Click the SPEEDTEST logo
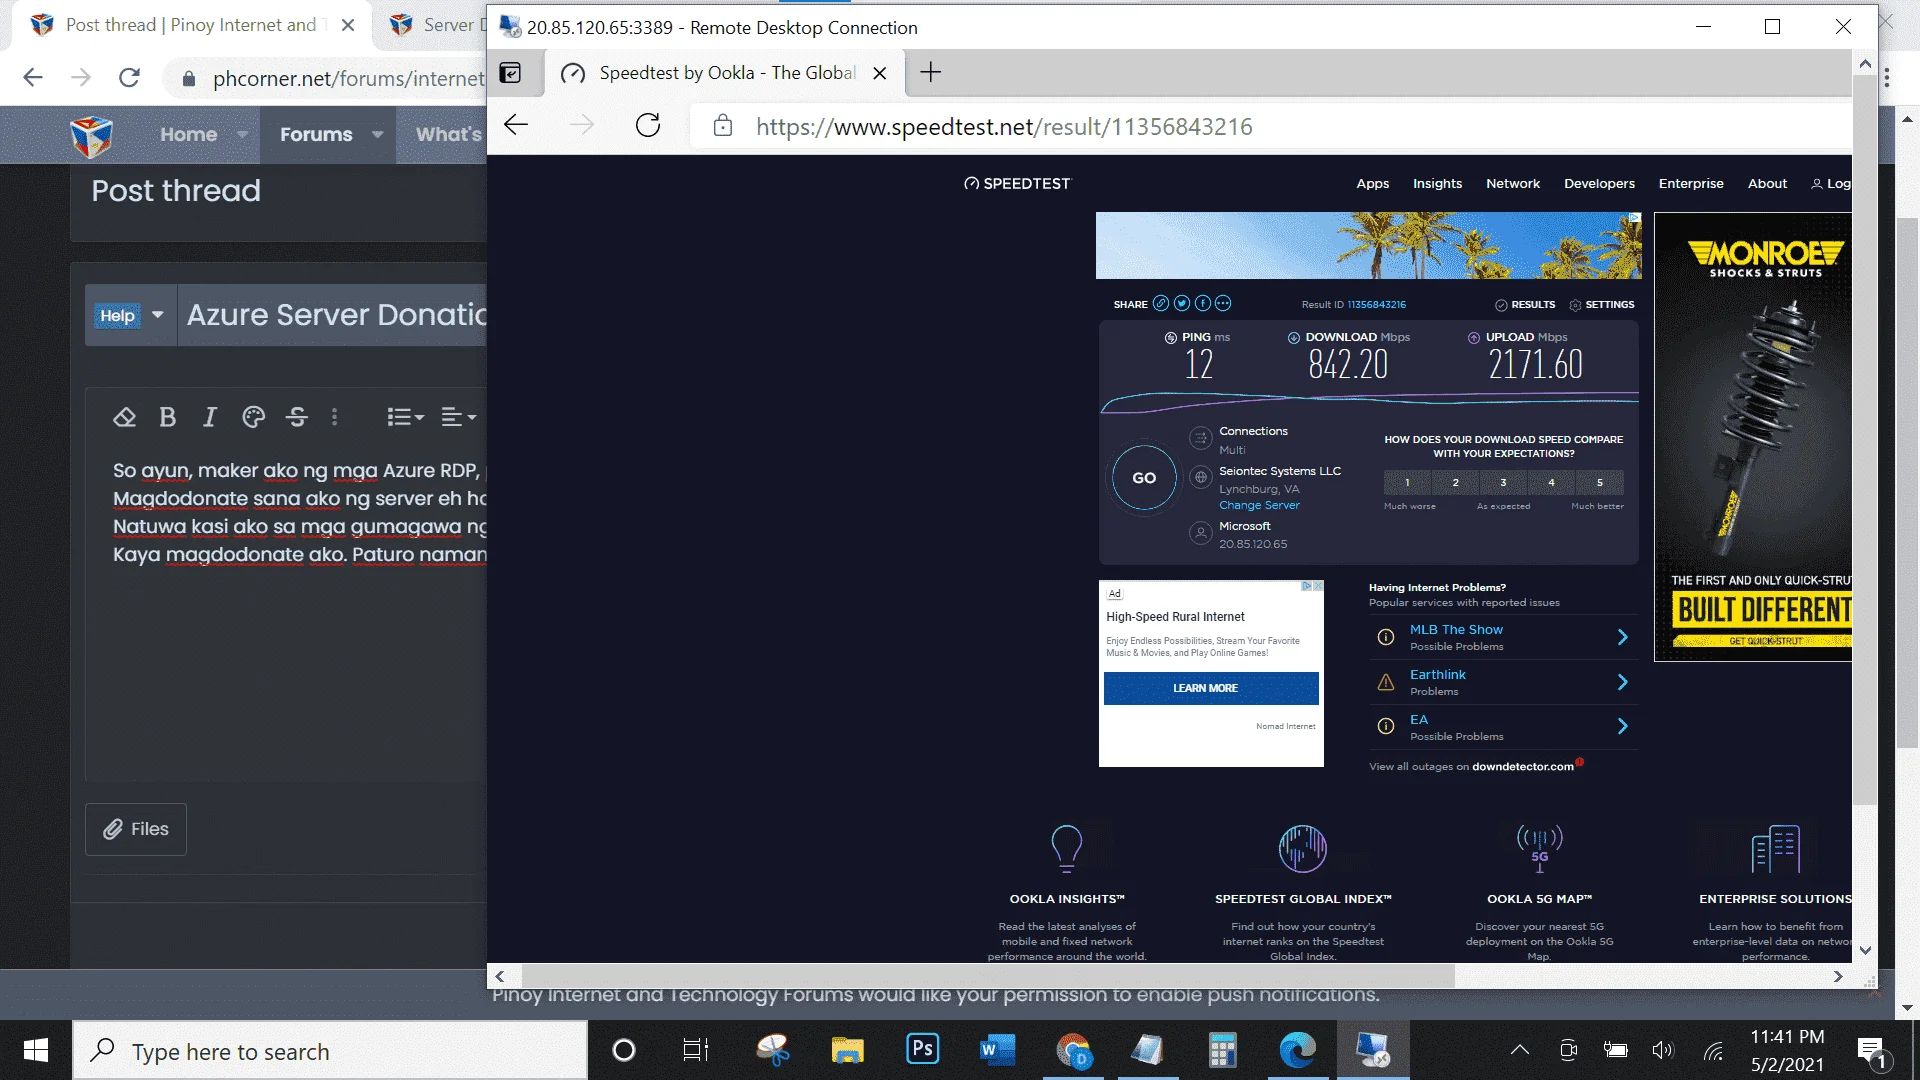This screenshot has height=1080, width=1920. (x=1017, y=183)
